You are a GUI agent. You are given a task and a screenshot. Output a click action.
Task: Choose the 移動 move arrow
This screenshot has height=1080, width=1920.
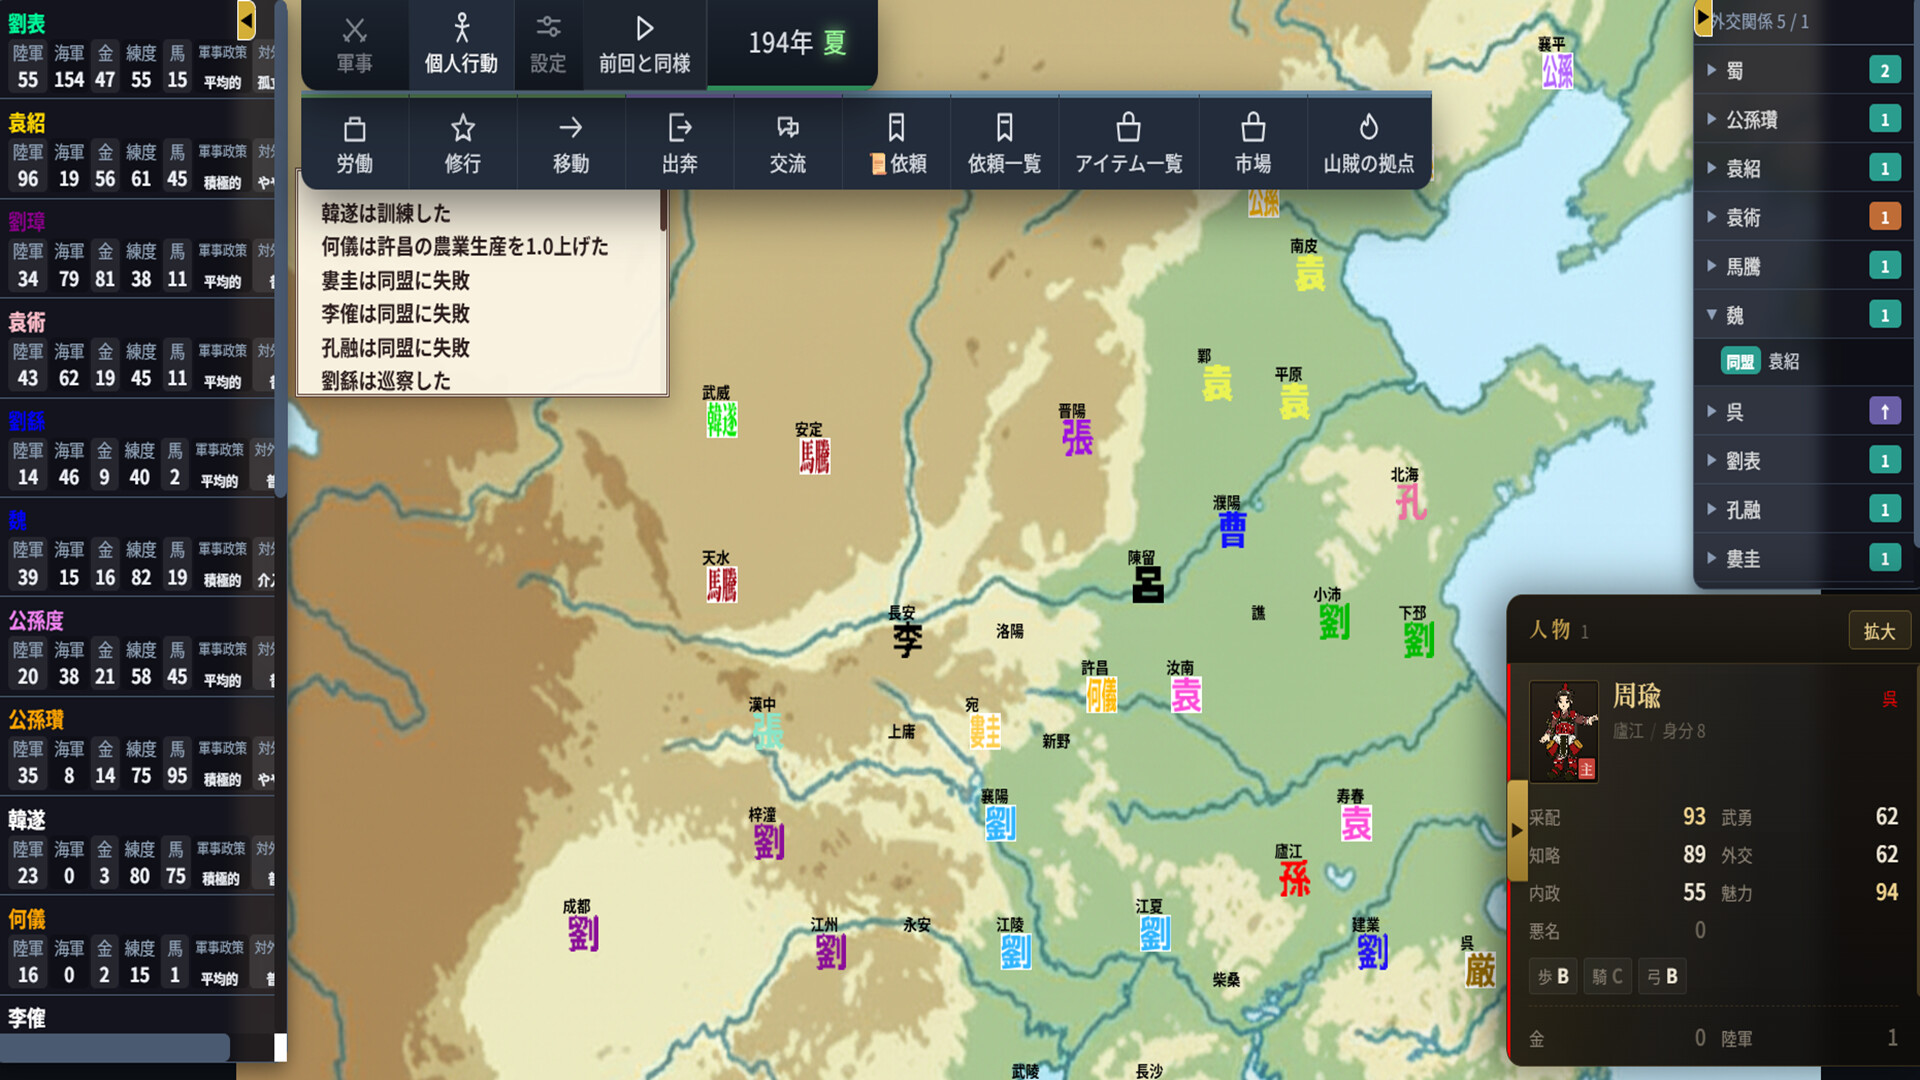(x=571, y=144)
